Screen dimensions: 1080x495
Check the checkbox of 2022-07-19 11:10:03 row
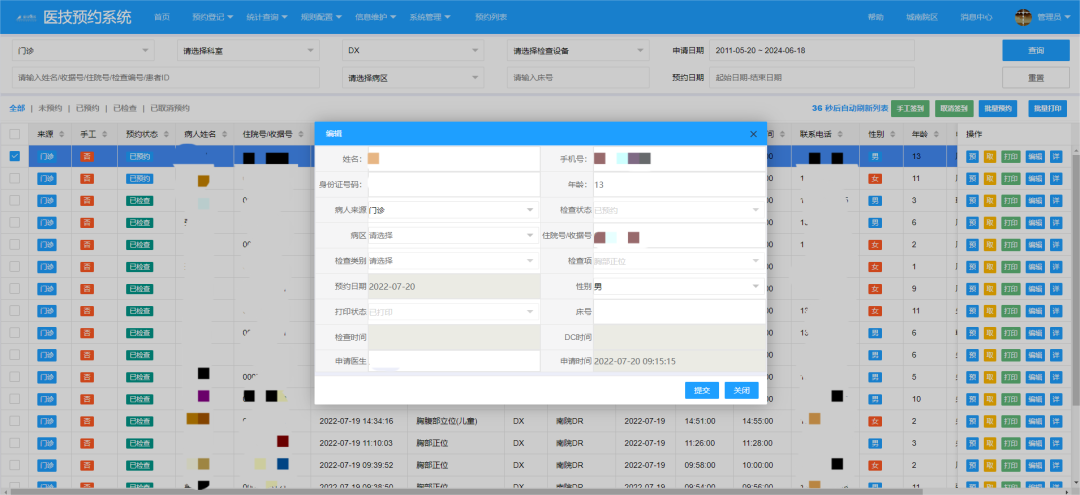click(x=14, y=443)
